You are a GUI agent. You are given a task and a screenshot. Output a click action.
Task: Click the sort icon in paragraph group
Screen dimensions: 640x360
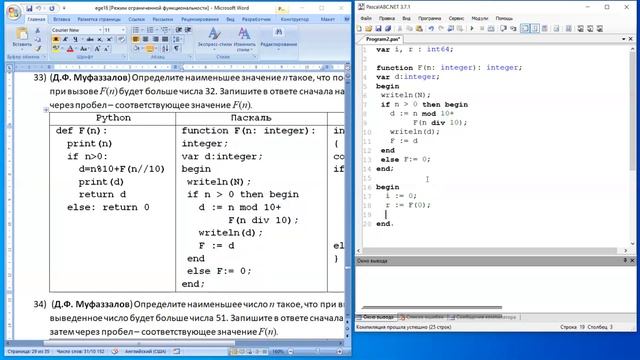(x=165, y=49)
